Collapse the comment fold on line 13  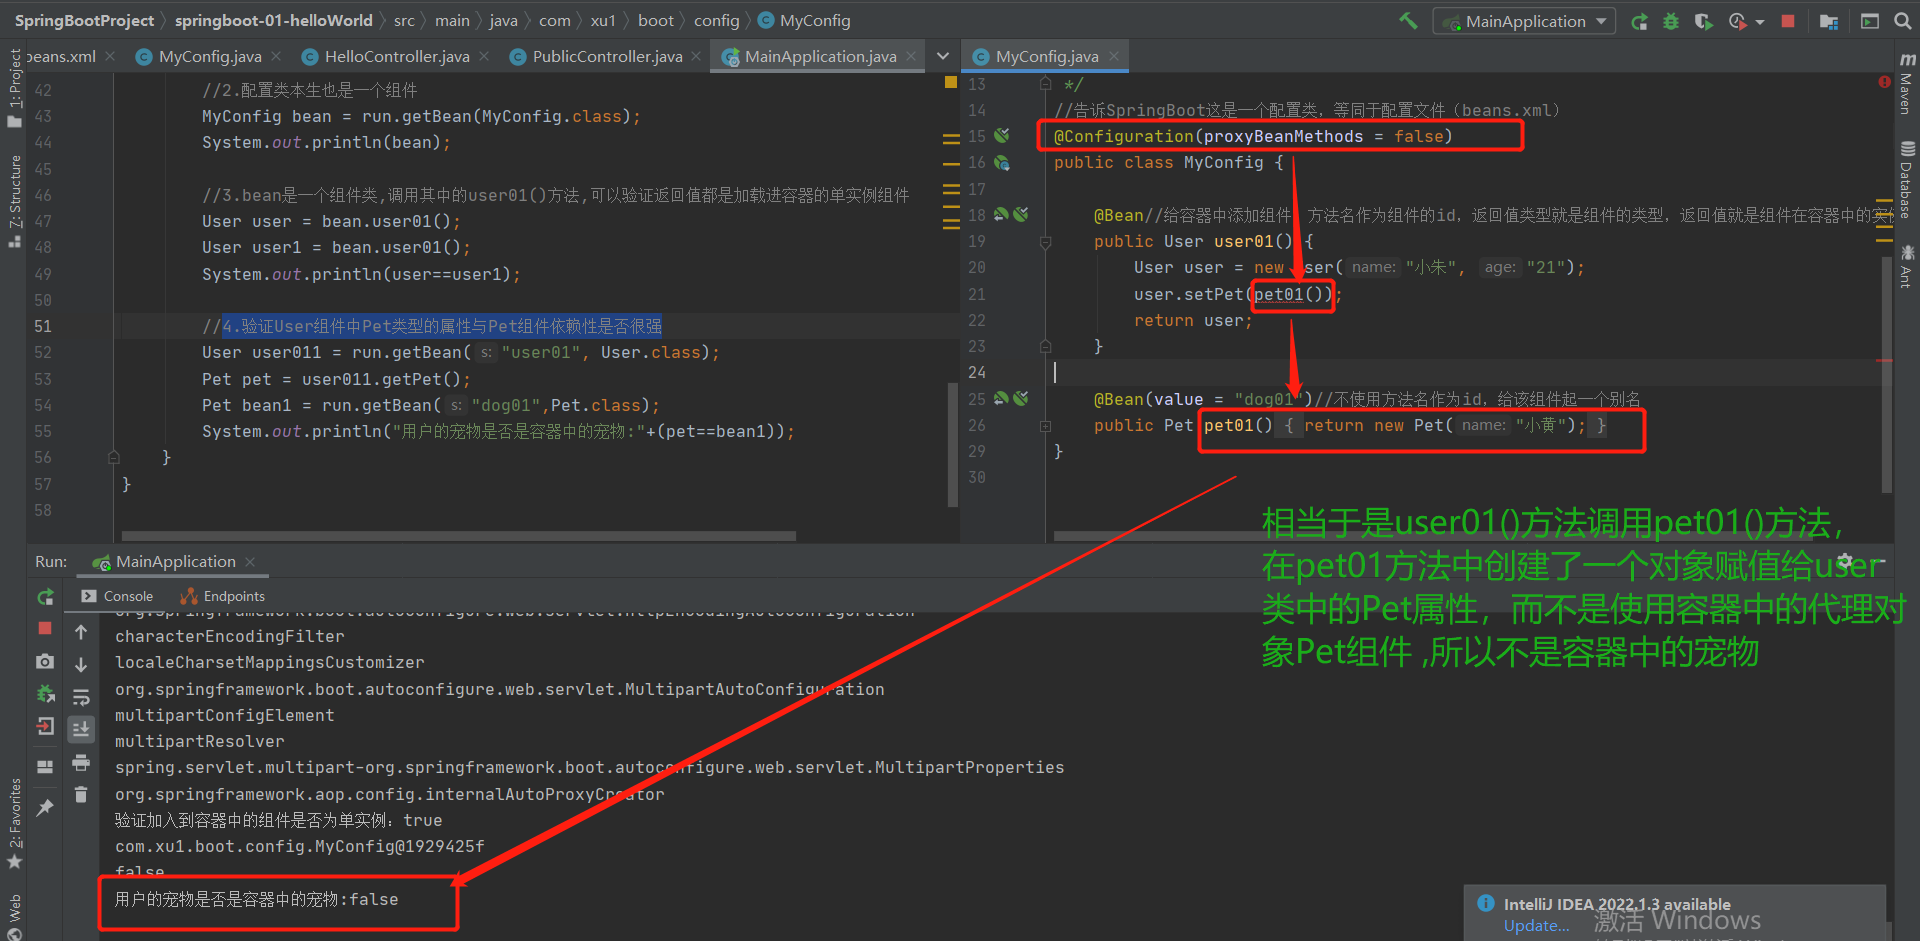tap(1045, 84)
